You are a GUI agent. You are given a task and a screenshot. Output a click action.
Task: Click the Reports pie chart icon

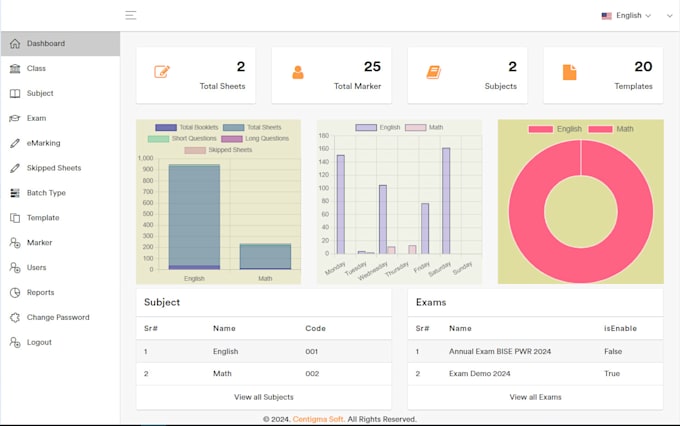(15, 292)
